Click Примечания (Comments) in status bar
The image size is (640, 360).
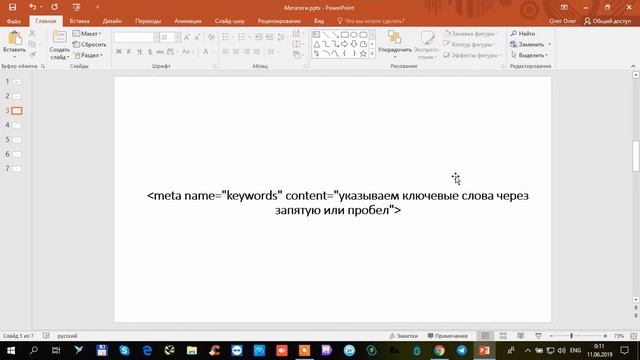pyautogui.click(x=447, y=336)
